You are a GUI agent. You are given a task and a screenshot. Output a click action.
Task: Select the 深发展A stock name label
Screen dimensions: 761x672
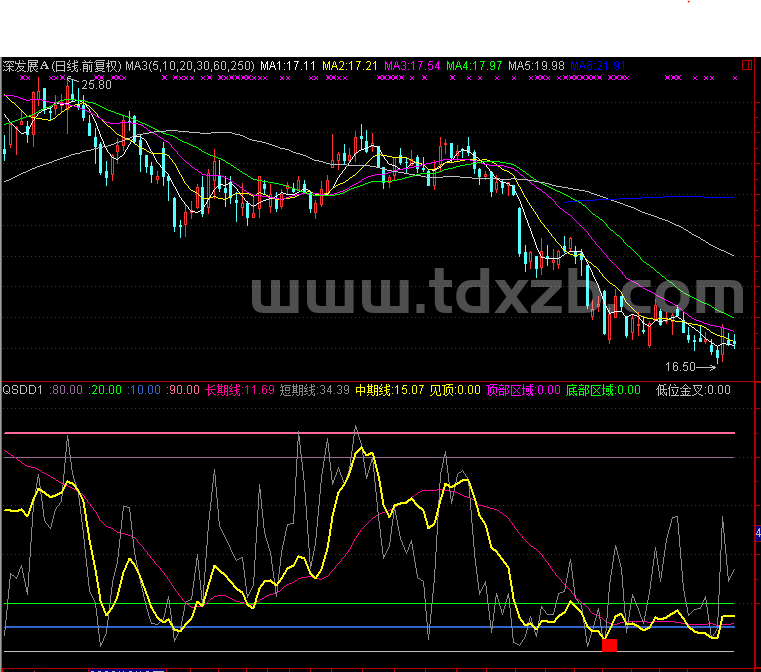click(26, 66)
